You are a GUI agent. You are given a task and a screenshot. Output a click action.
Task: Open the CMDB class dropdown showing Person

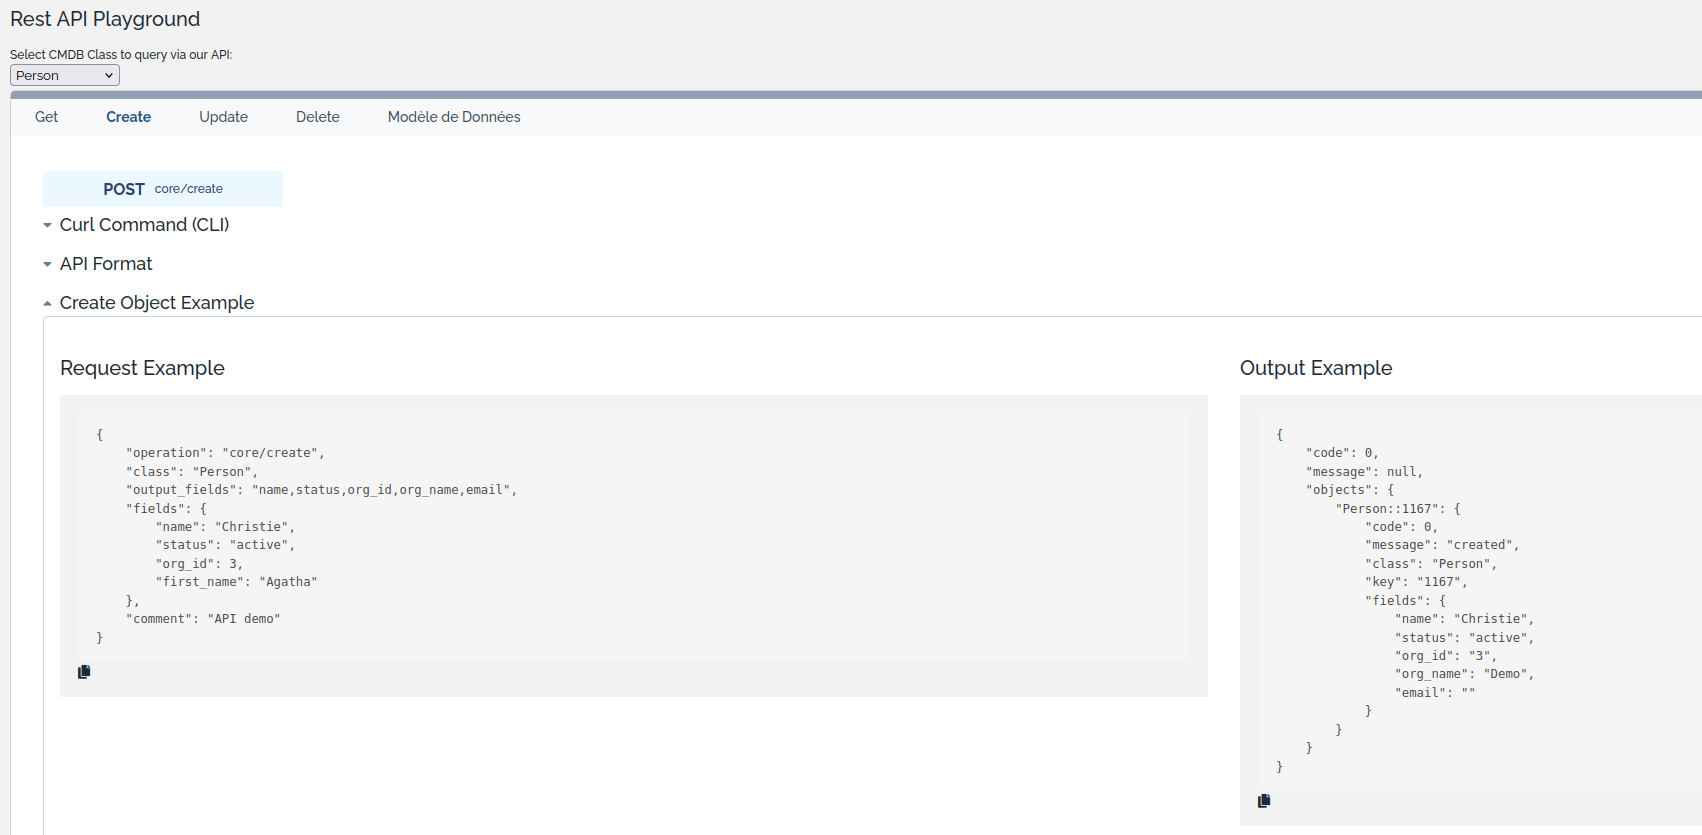point(65,76)
